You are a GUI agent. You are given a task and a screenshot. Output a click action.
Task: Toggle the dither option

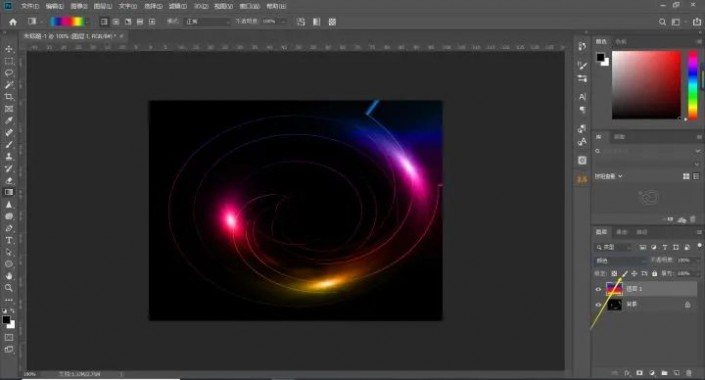click(317, 22)
